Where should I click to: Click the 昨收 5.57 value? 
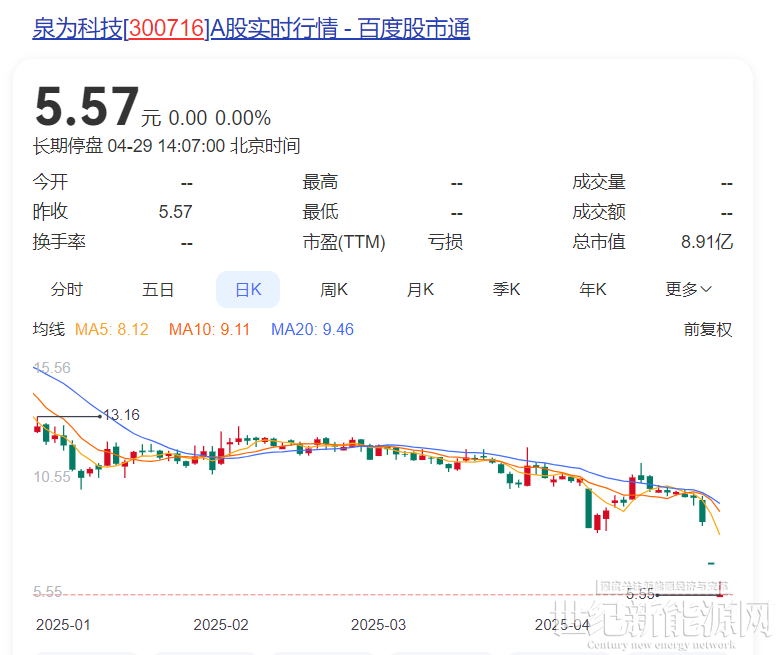(175, 212)
